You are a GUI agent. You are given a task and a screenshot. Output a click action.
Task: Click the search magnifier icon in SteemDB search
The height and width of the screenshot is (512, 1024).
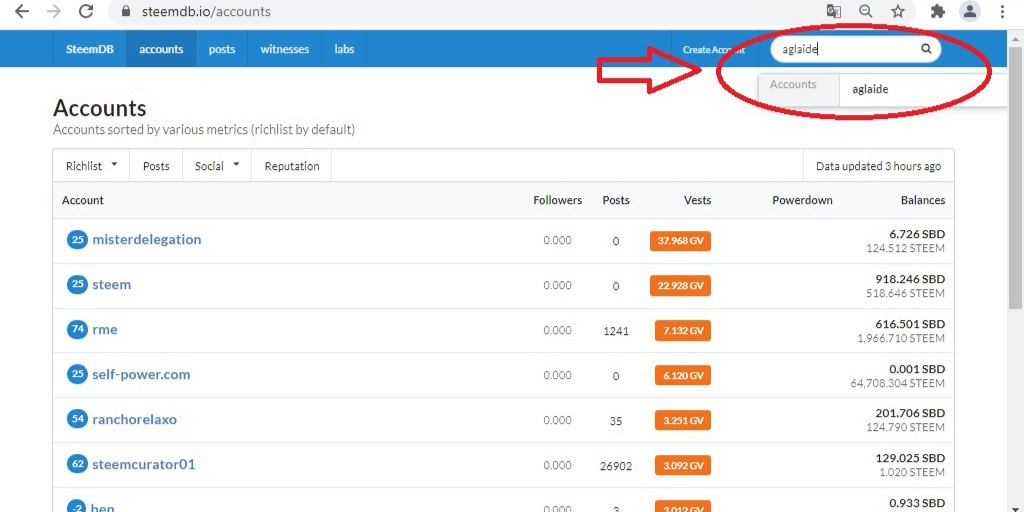[926, 48]
